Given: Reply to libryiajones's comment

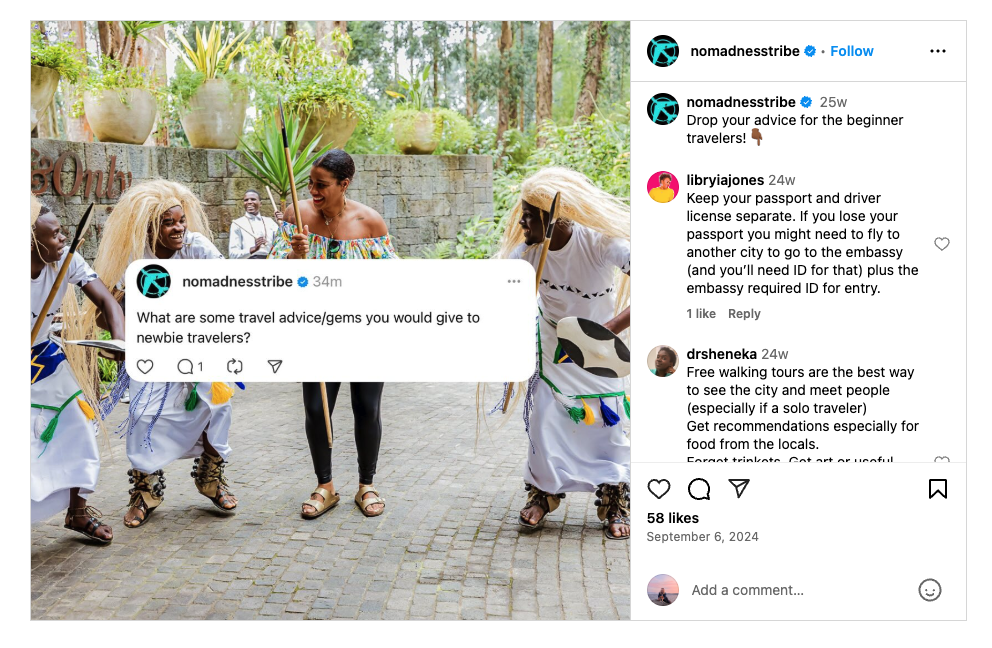Looking at the screenshot, I should [x=744, y=314].
